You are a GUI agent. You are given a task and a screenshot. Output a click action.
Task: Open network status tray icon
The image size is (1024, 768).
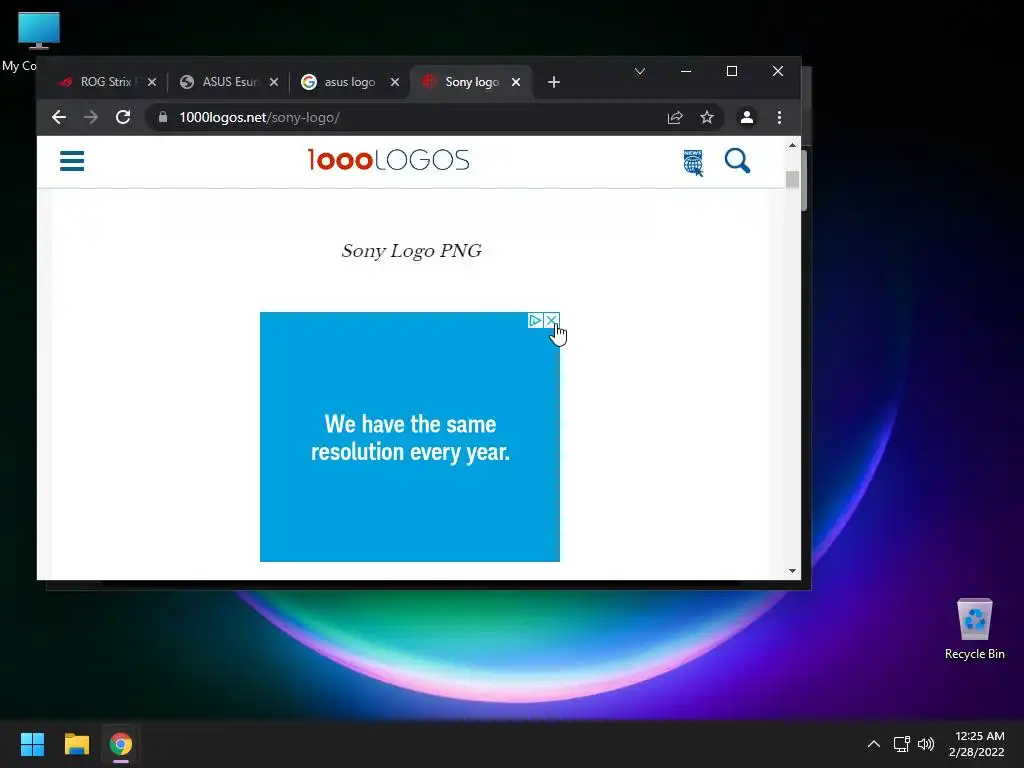pyautogui.click(x=902, y=744)
